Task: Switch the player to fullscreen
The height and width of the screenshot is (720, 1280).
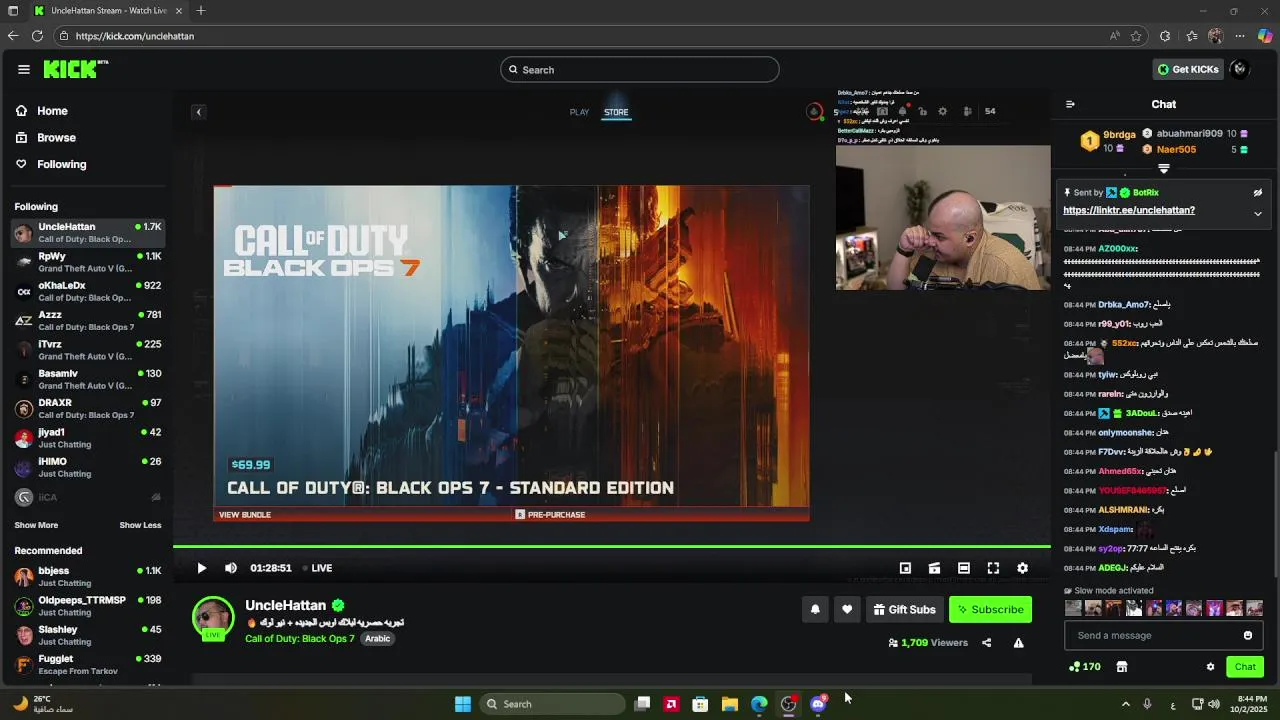Action: coord(993,568)
